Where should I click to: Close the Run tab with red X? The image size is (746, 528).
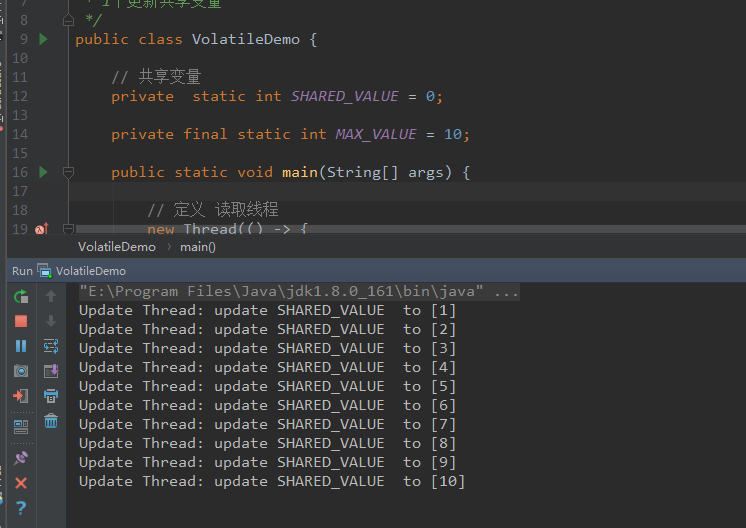pyautogui.click(x=21, y=483)
